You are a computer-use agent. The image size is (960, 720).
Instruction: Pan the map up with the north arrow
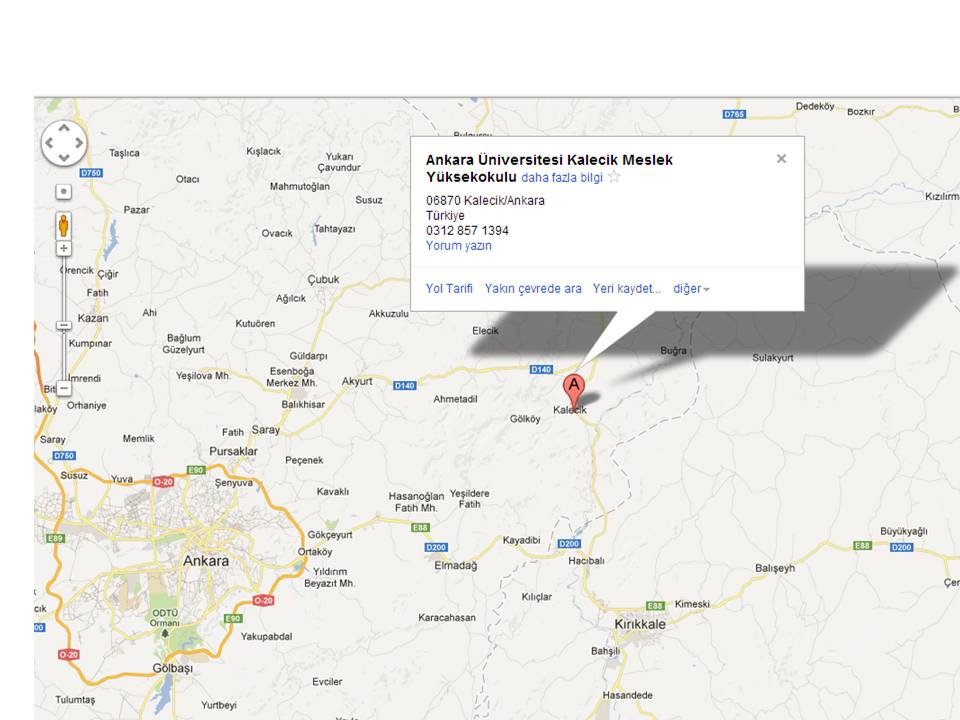pyautogui.click(x=64, y=128)
